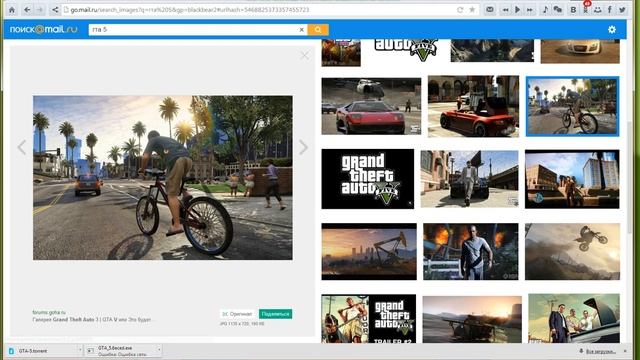This screenshot has height=360, width=640.
Task: Expand the GTA_5.exe download options arrow
Action: point(159,350)
